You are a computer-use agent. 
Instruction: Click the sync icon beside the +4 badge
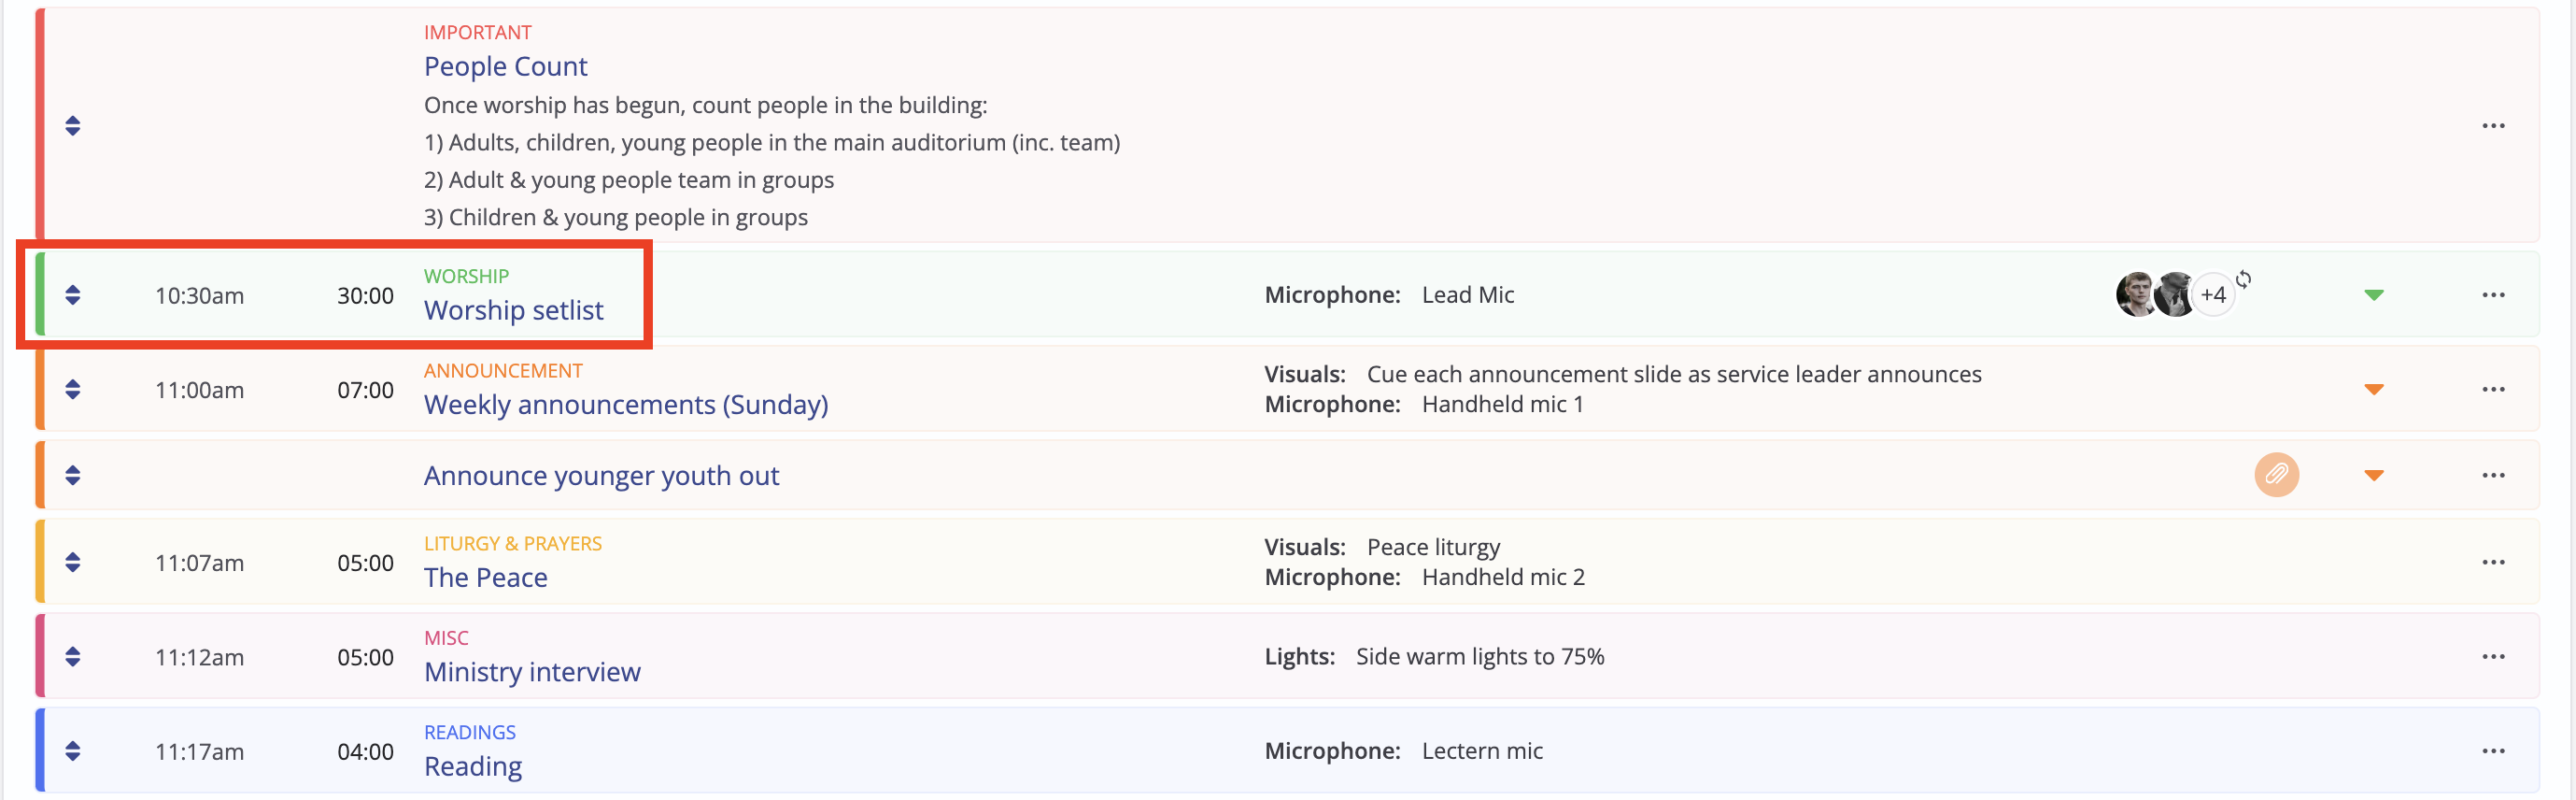click(x=2244, y=279)
